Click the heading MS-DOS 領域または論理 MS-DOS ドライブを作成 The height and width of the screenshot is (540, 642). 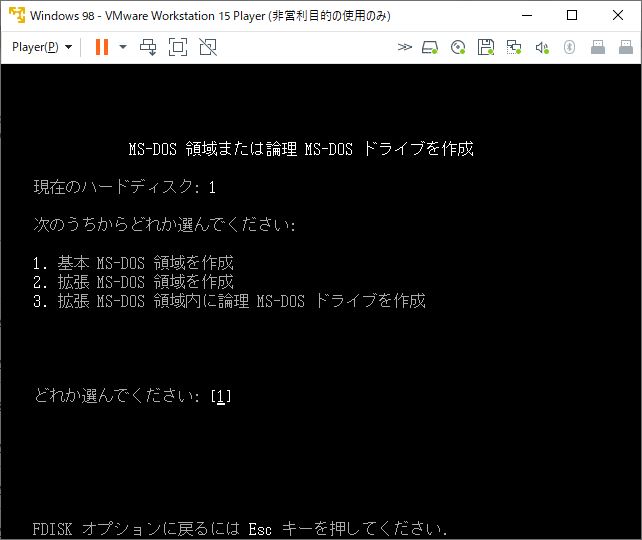(x=301, y=149)
